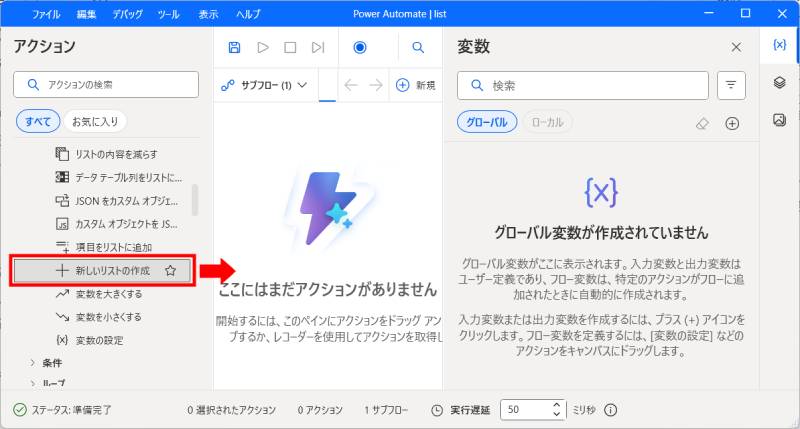
Task: Close the 変数 panel
Action: (736, 47)
